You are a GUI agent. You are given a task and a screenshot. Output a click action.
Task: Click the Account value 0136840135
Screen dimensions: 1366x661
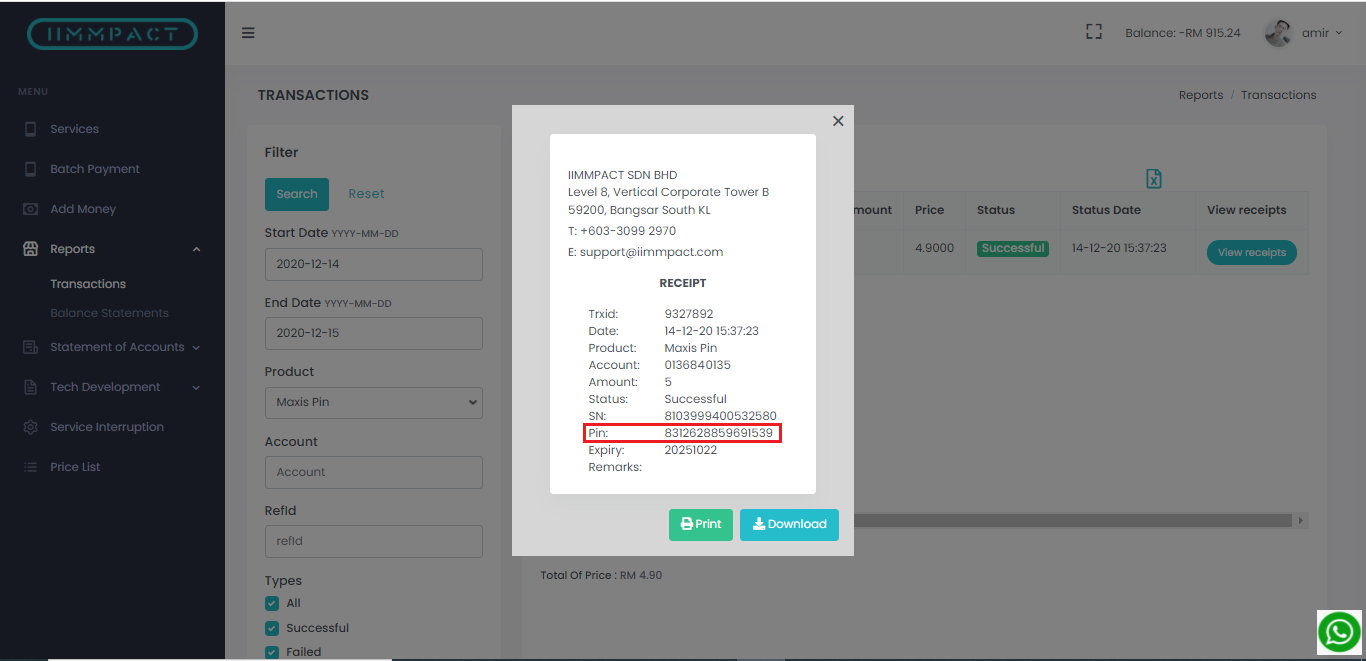click(x=697, y=365)
